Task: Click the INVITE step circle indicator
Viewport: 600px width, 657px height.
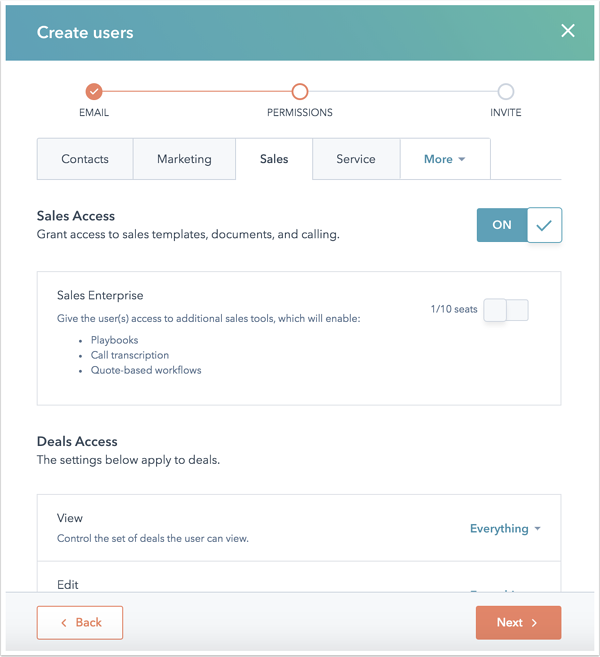Action: (x=506, y=91)
